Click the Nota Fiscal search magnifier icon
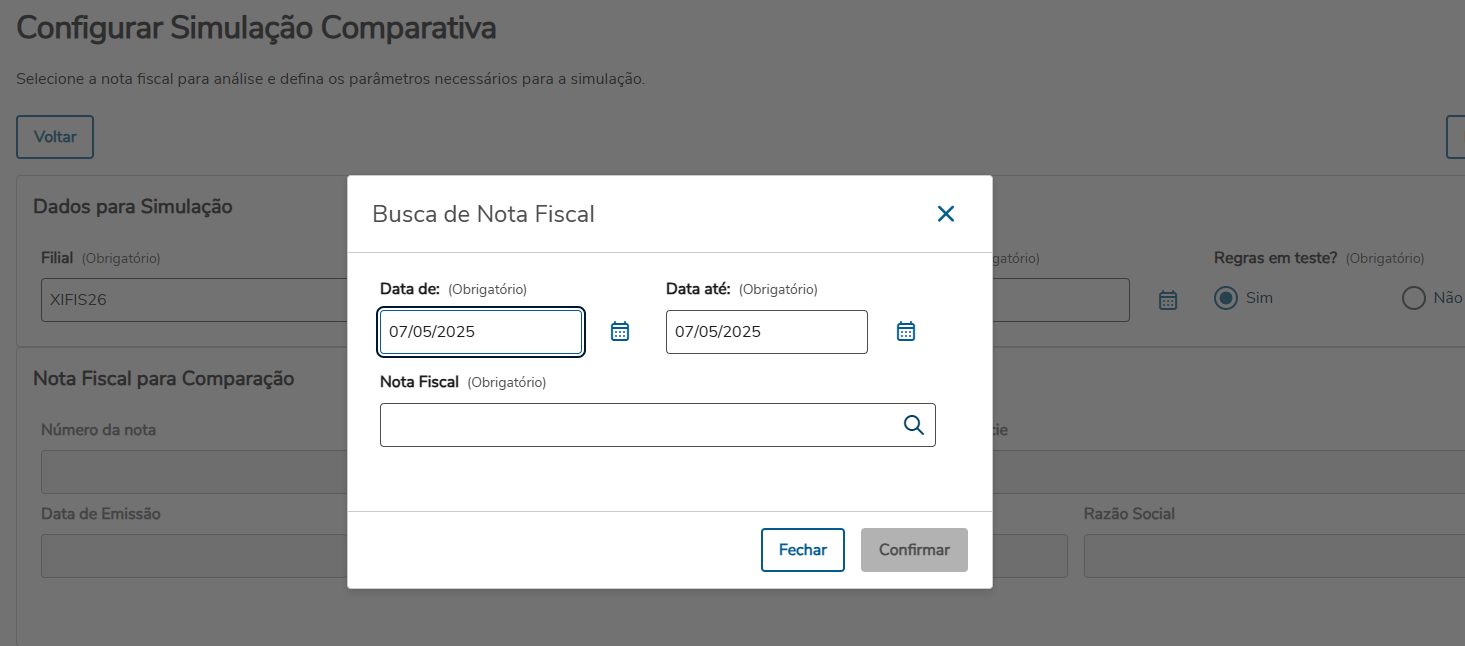 coord(914,425)
